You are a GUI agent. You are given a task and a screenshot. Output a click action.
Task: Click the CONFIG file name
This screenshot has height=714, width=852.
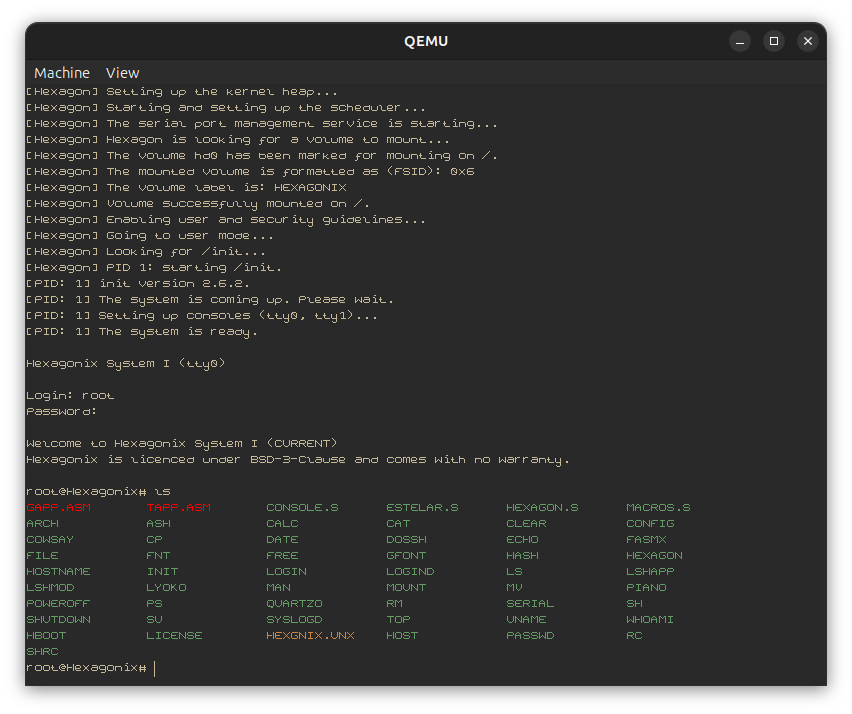[x=650, y=524]
